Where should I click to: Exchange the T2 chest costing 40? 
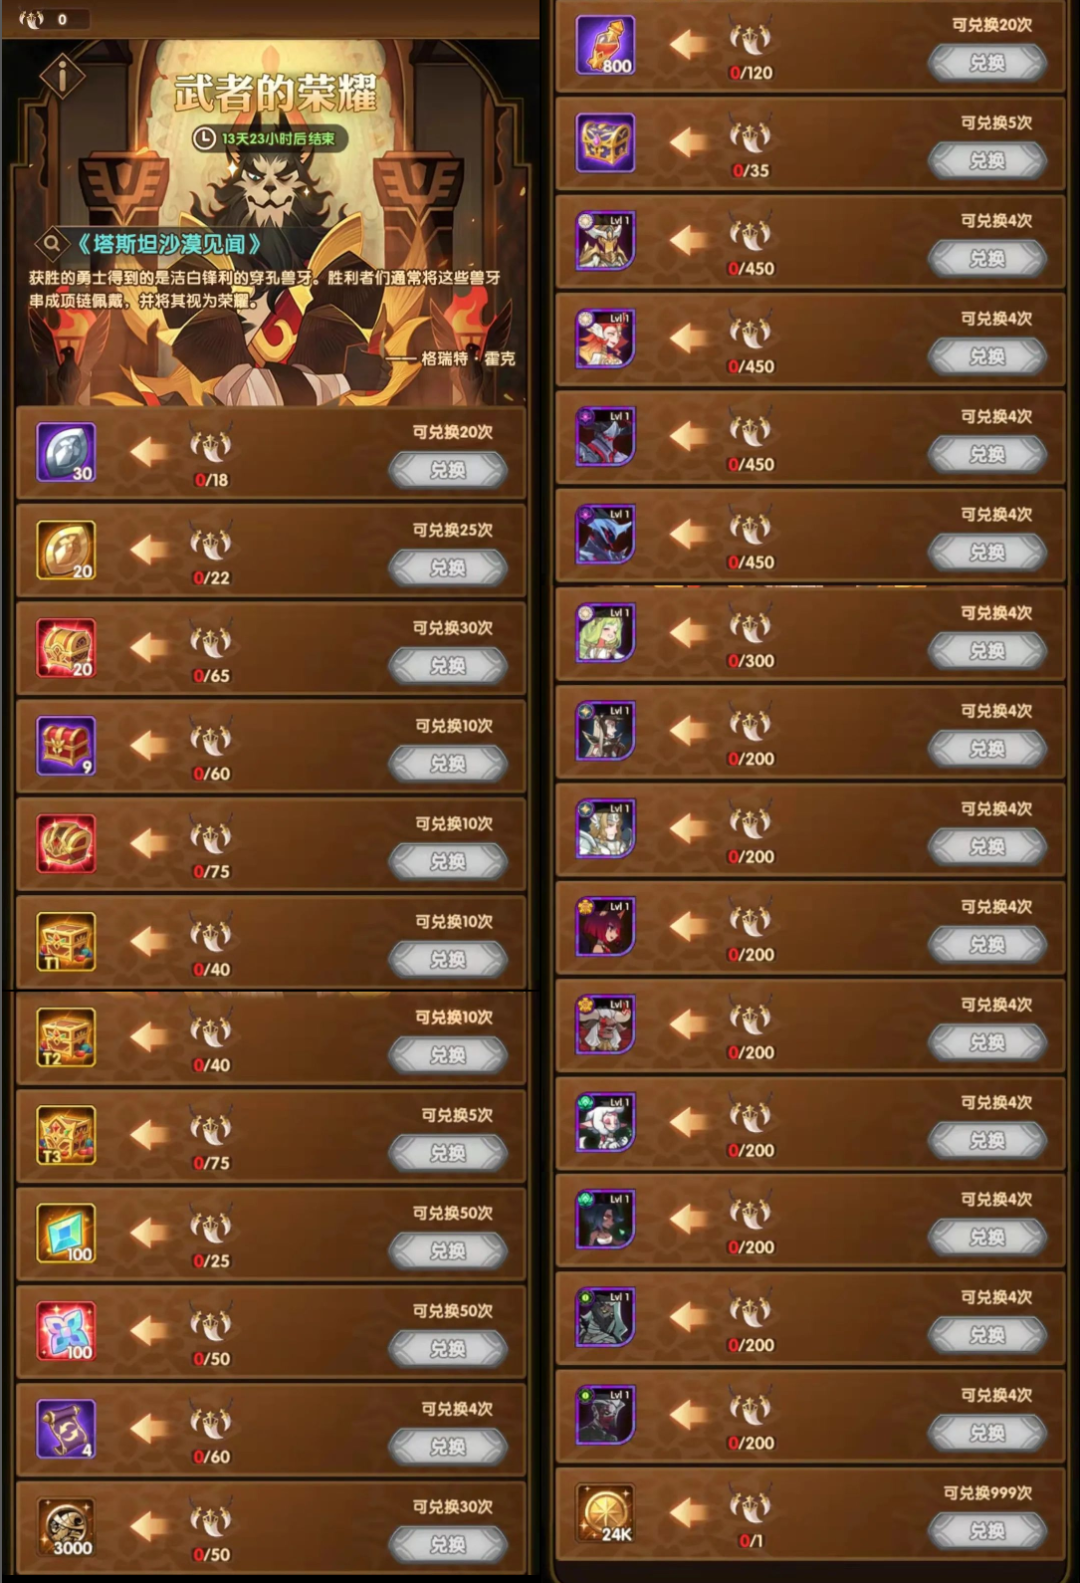pos(448,1055)
